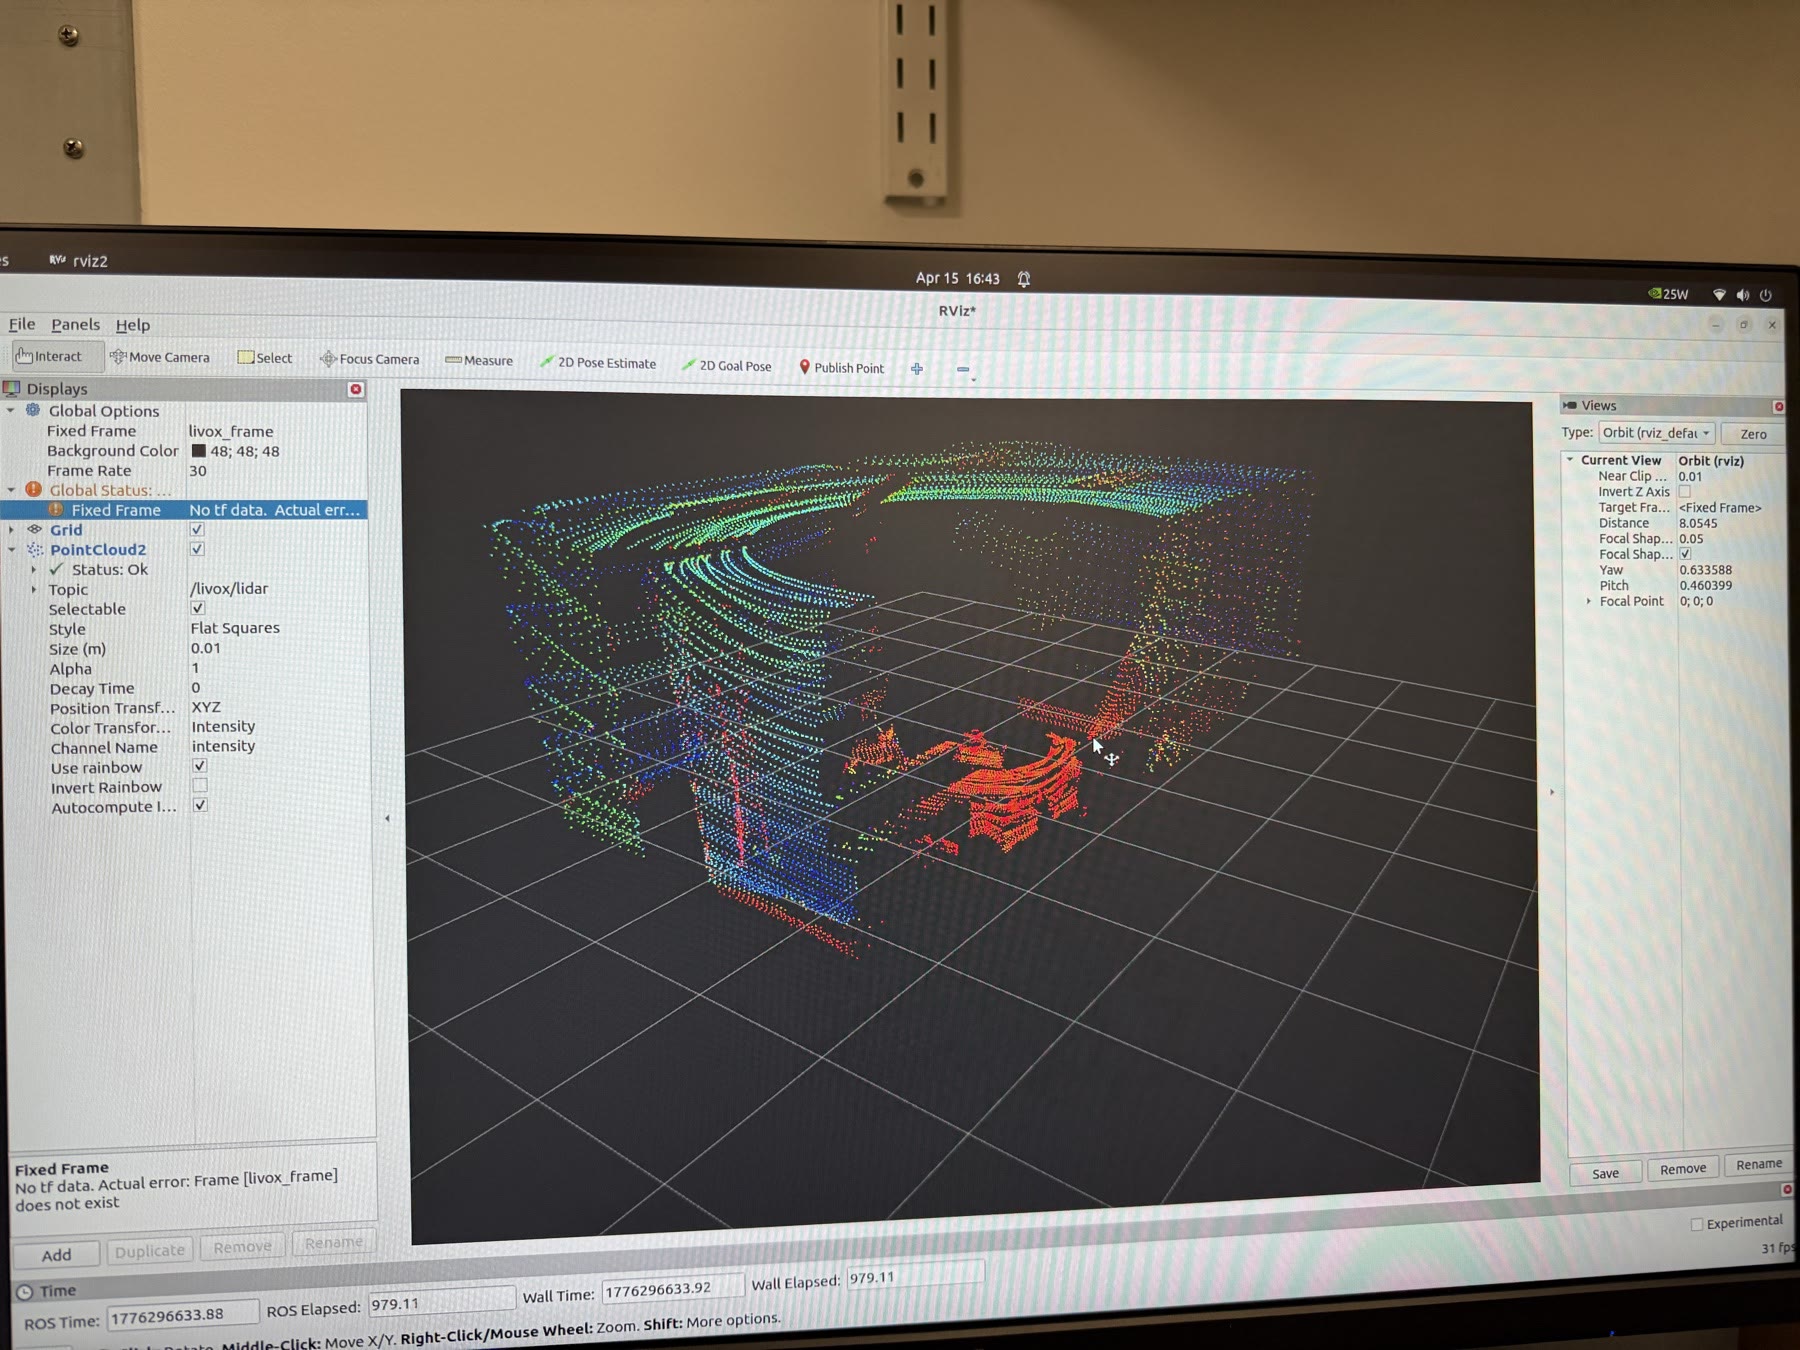Collapse the Current View node
Image resolution: width=1800 pixels, height=1350 pixels.
[x=1570, y=459]
